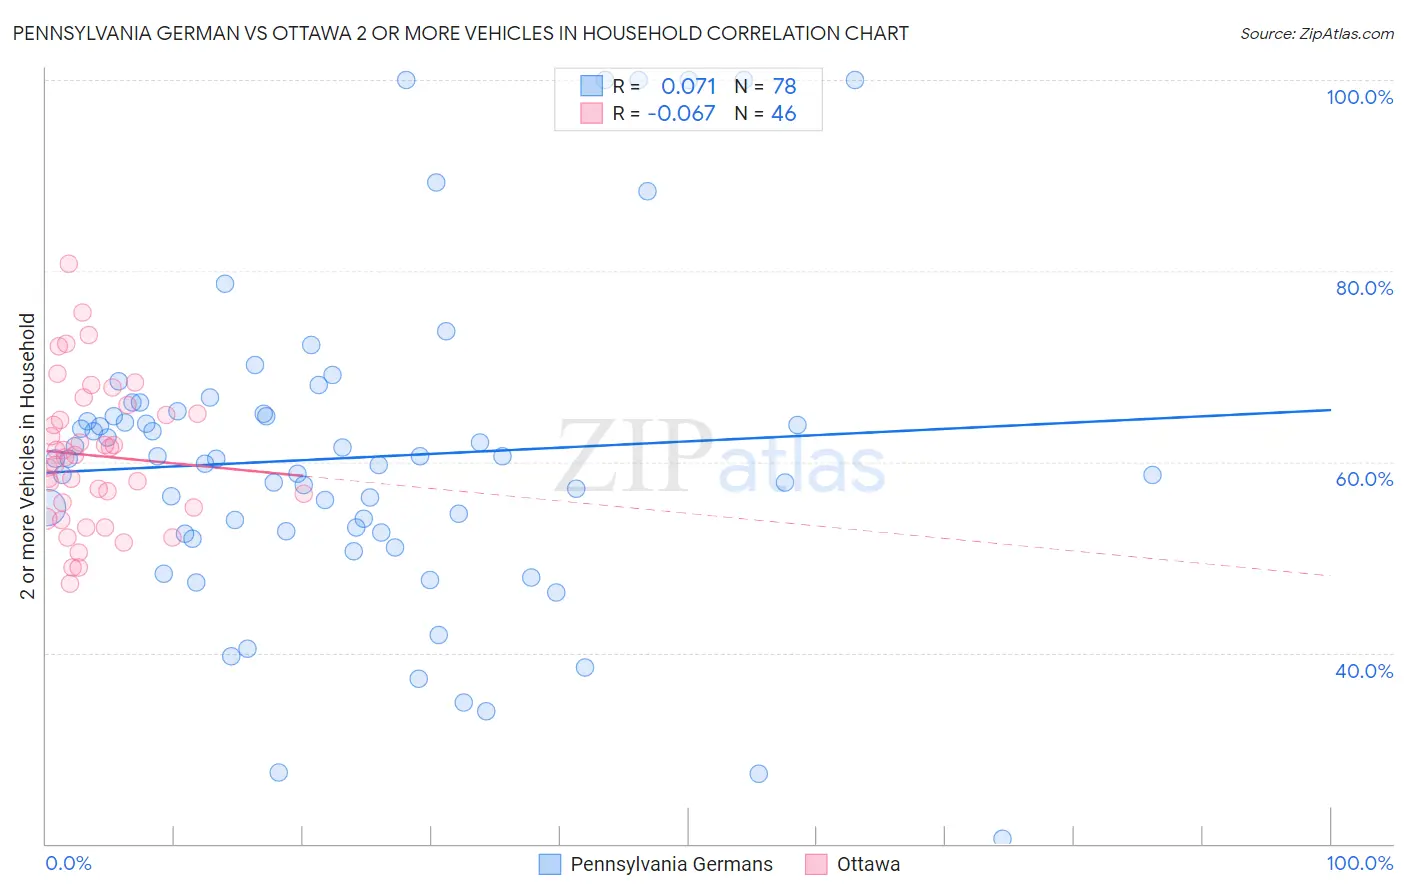Image resolution: width=1406 pixels, height=892 pixels.
Task: Select the blue data point near 88% center
Action: [647, 191]
